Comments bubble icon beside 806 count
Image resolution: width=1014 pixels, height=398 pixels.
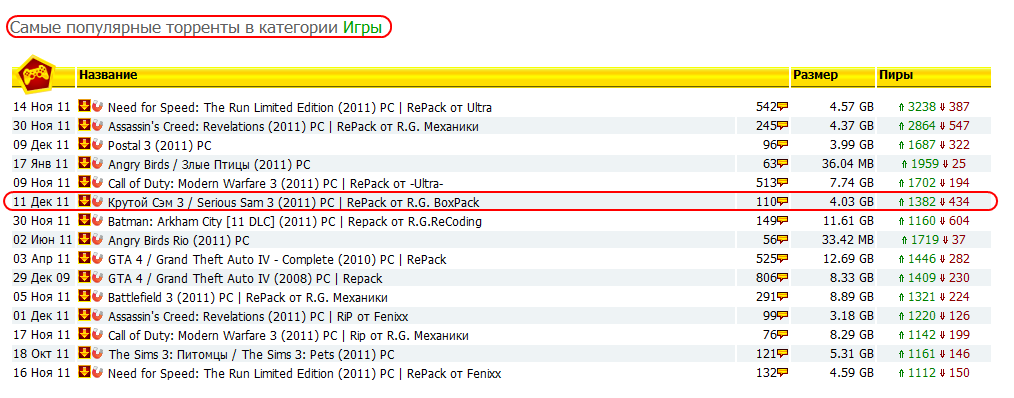(x=783, y=279)
